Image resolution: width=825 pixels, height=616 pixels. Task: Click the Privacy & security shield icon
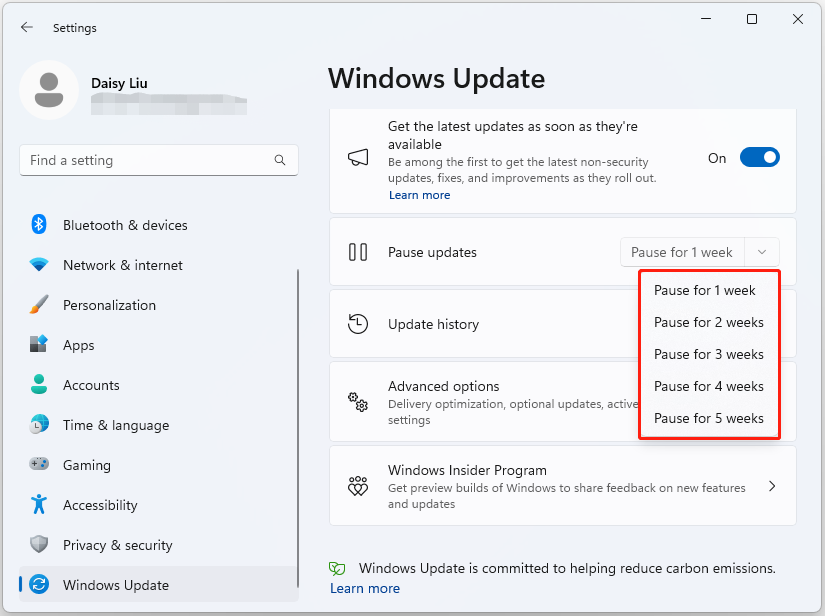pos(39,544)
